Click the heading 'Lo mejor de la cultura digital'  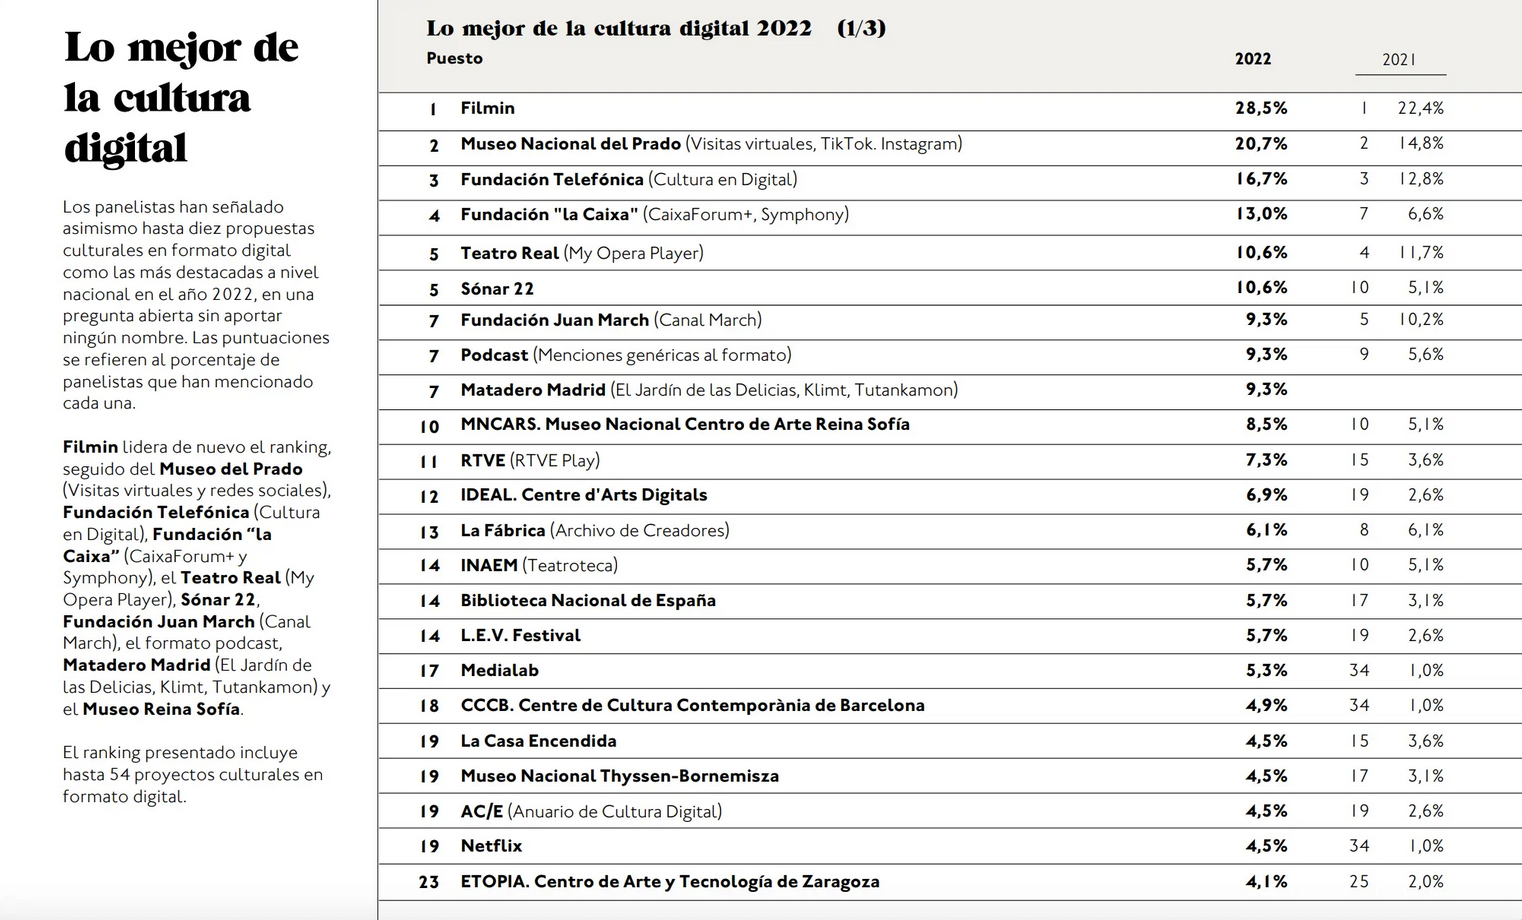[181, 97]
